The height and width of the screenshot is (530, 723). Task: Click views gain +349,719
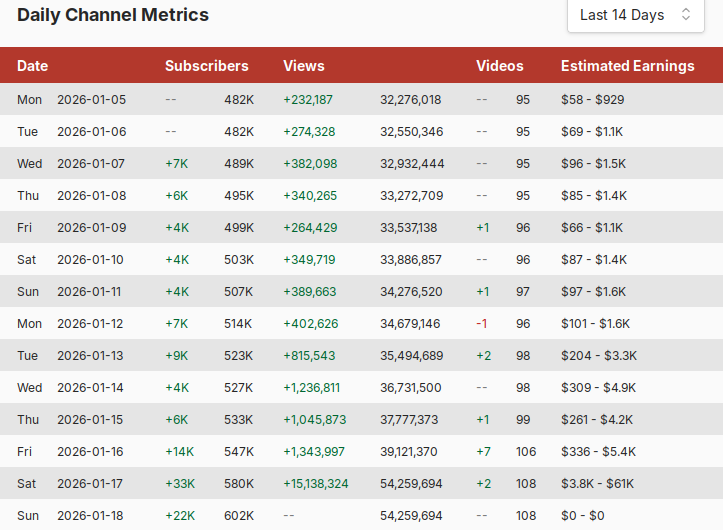(309, 260)
